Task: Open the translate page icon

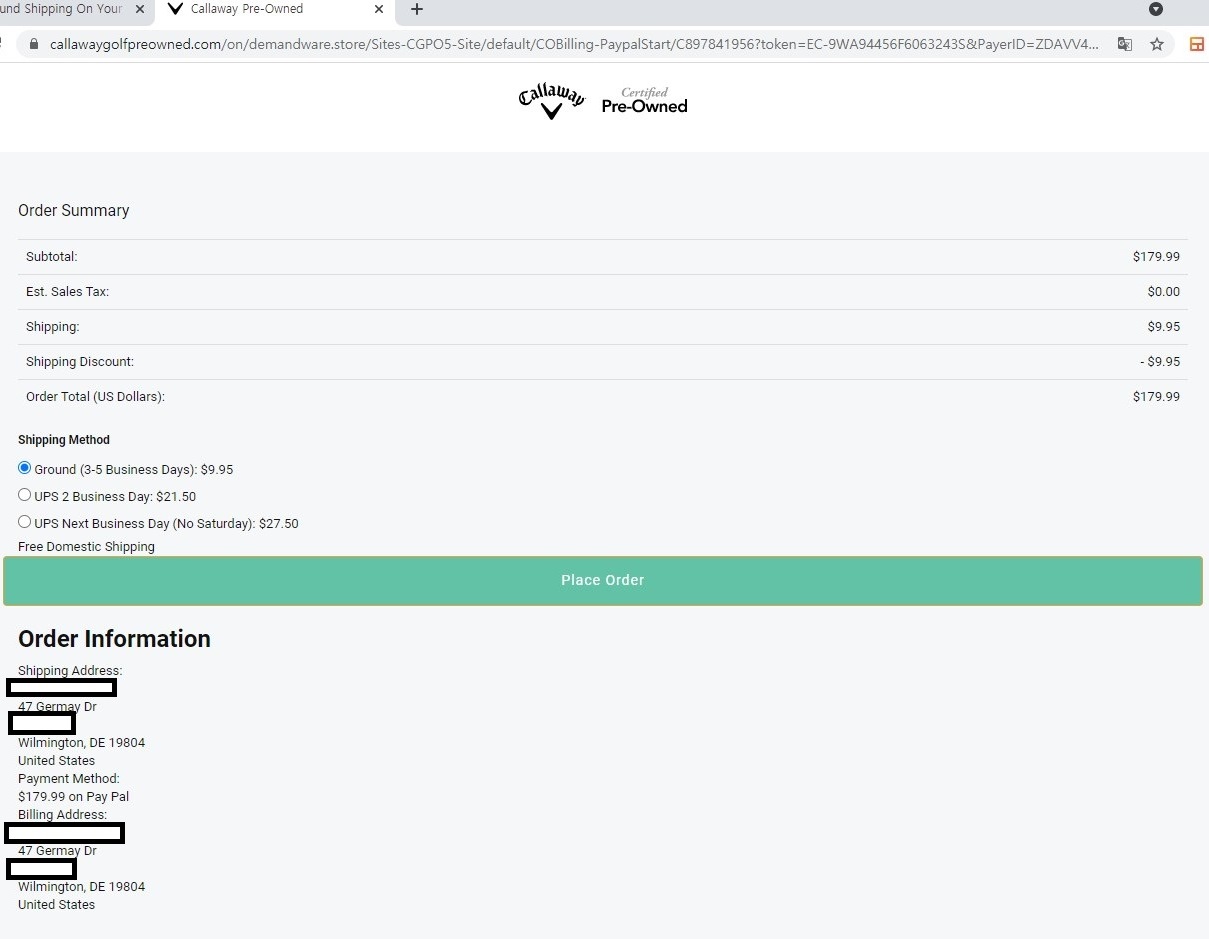Action: pos(1125,44)
